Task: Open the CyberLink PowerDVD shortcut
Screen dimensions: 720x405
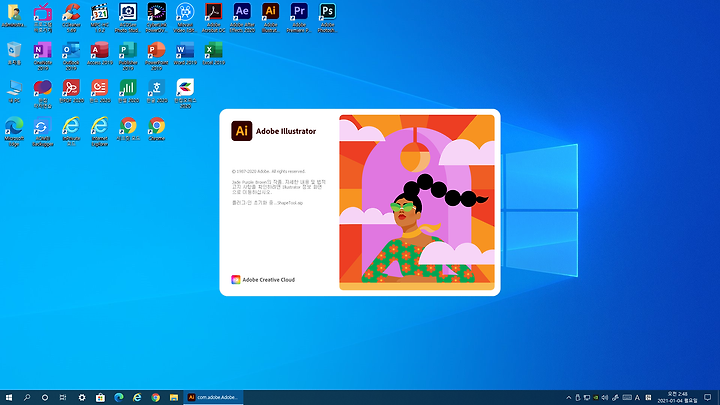Action: click(157, 17)
